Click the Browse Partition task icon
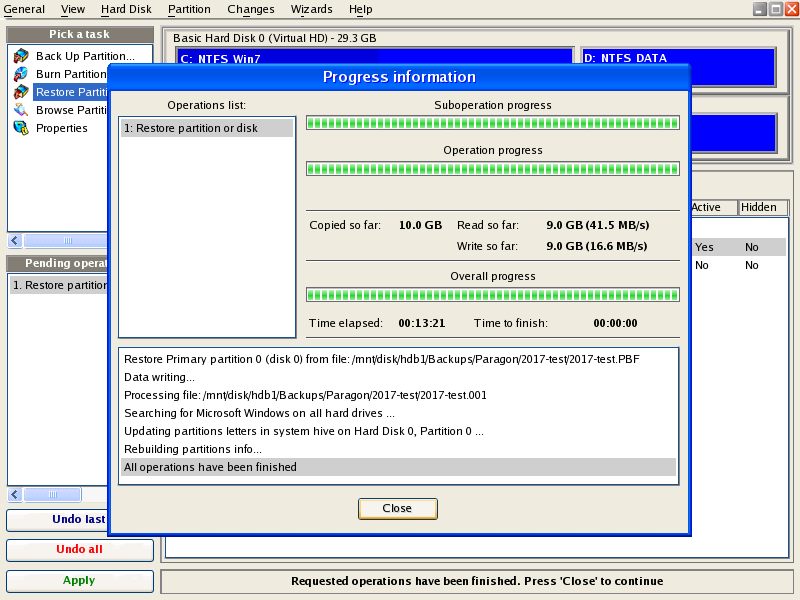The image size is (800, 600). tap(21, 110)
